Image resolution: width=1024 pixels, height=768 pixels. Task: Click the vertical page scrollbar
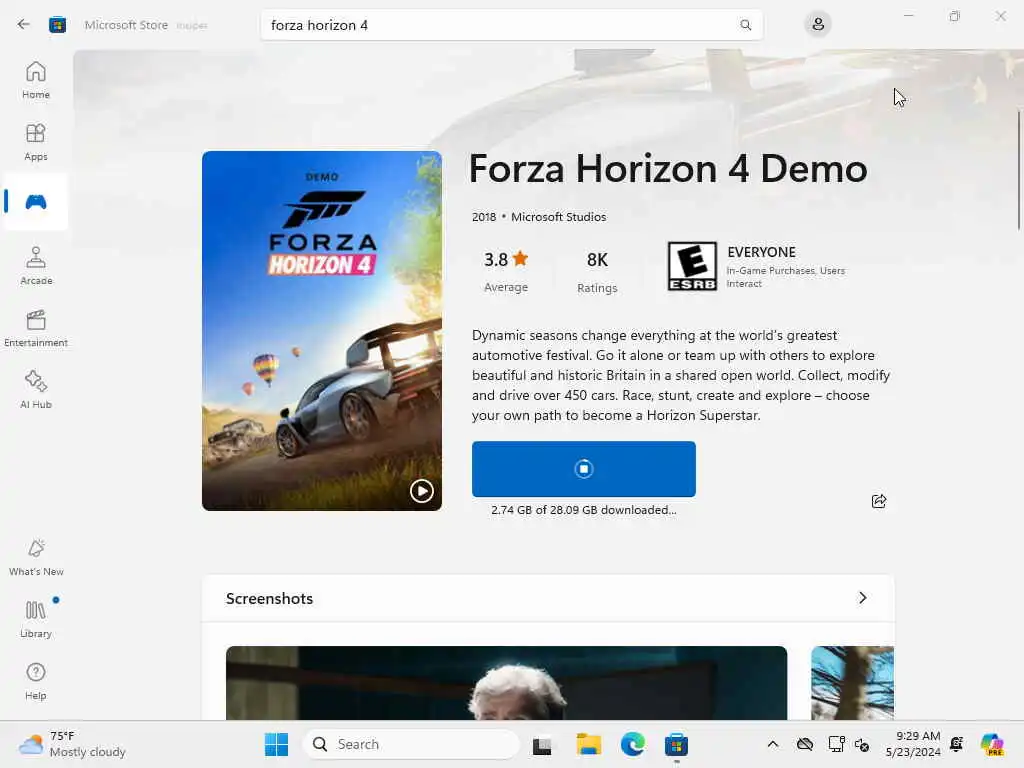pos(1019,171)
